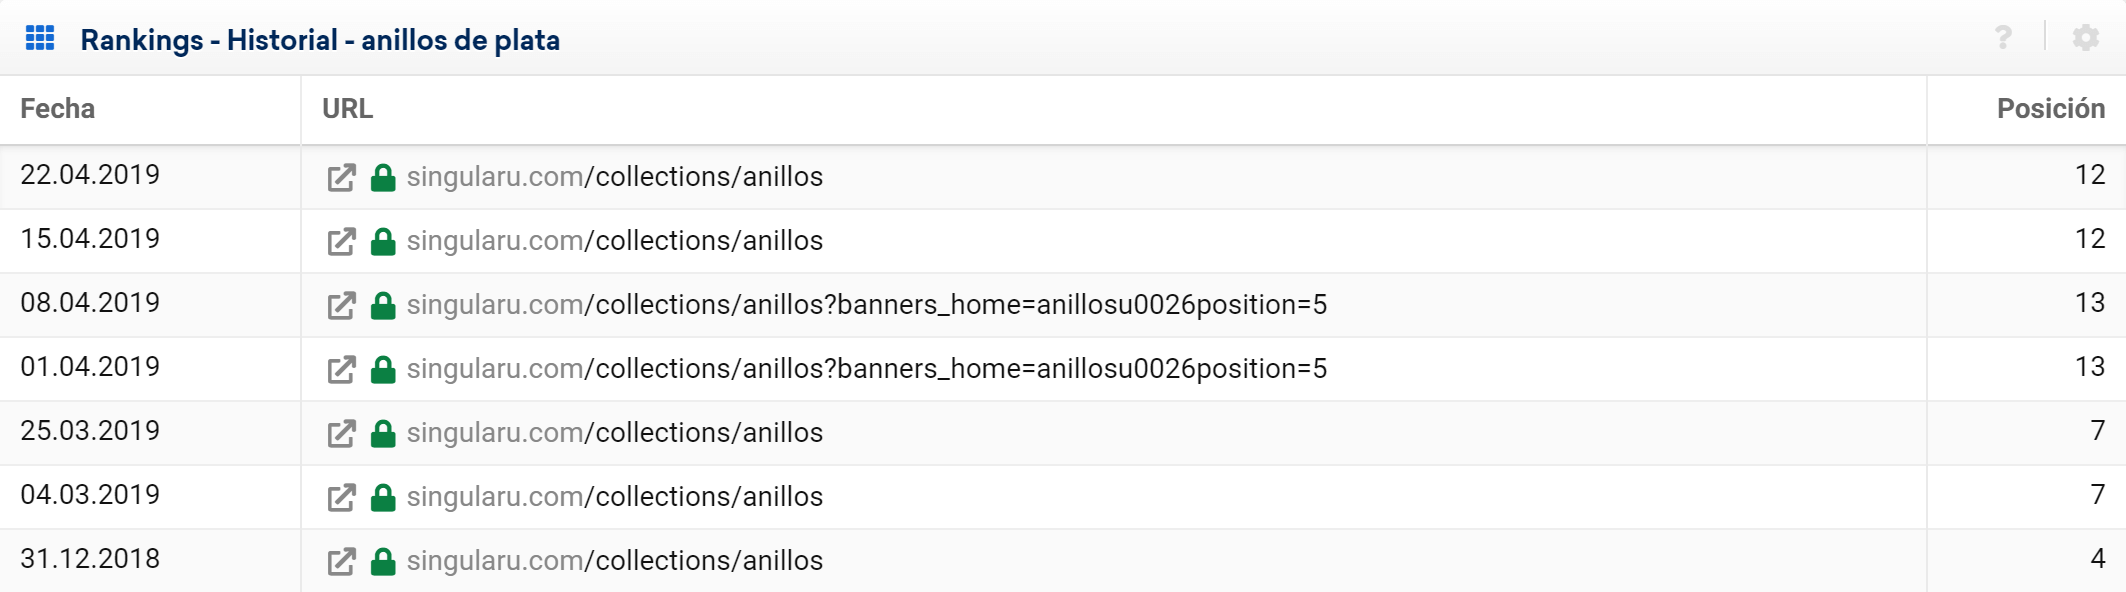Click green lock icon in 22.04.2019 row
This screenshot has width=2126, height=592.
(x=383, y=178)
